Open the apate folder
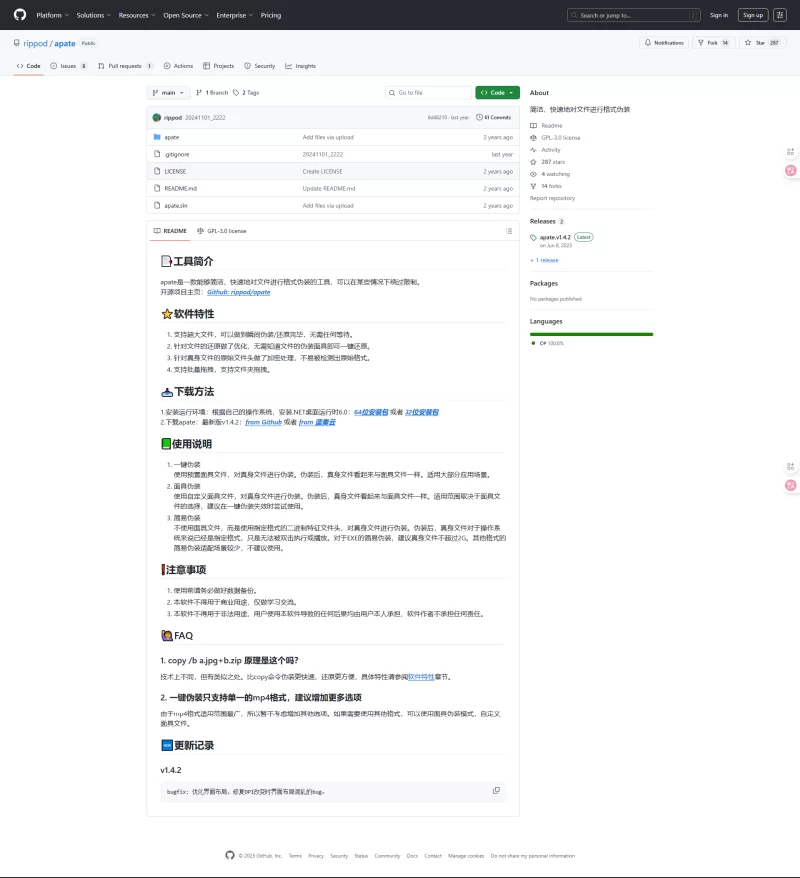Viewport: 800px width, 878px height. click(x=172, y=137)
